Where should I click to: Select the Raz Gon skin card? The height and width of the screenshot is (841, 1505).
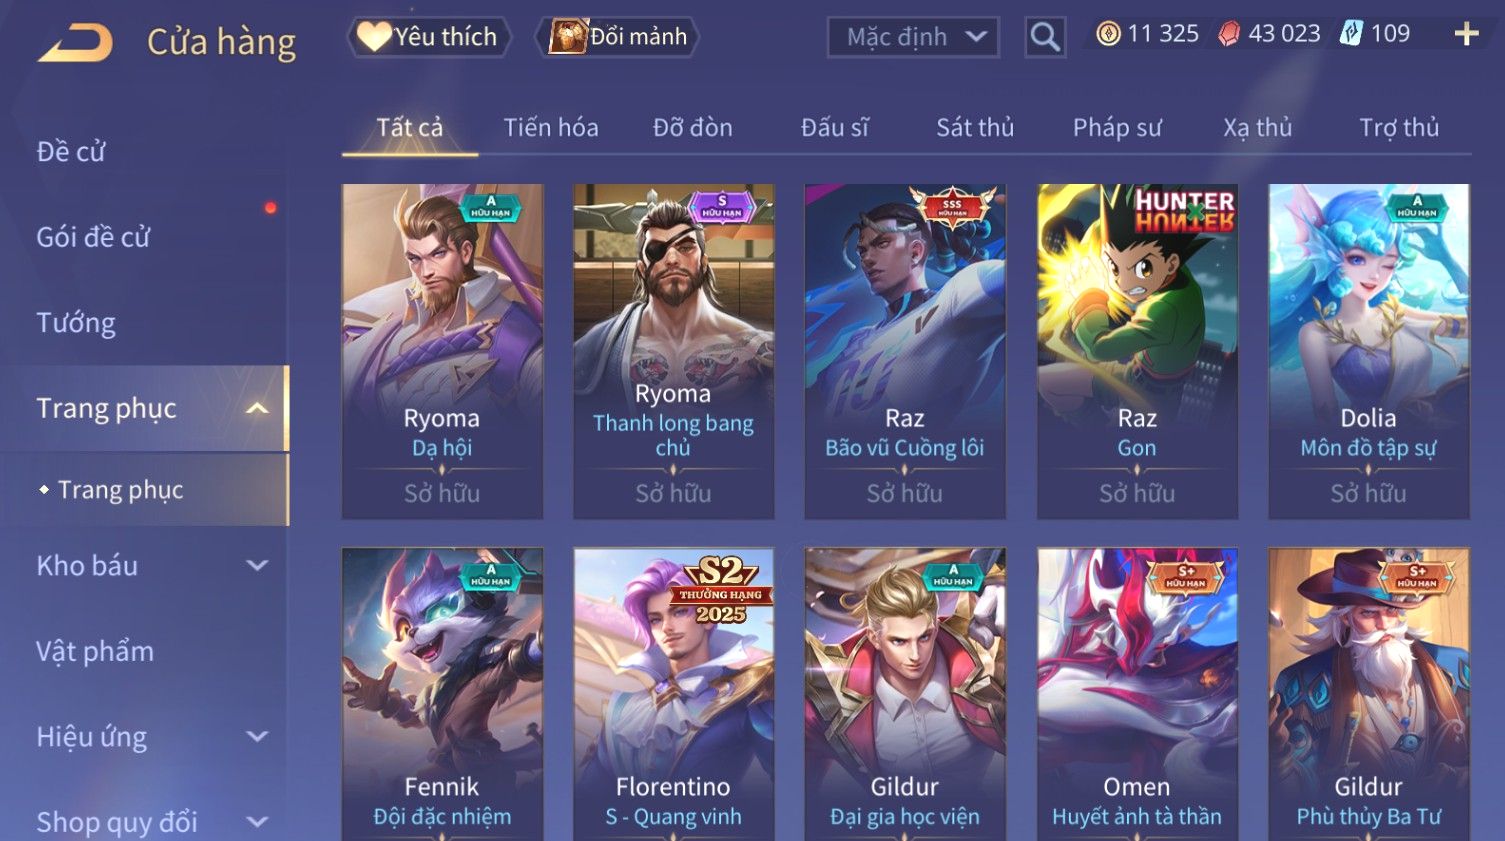click(x=1137, y=351)
